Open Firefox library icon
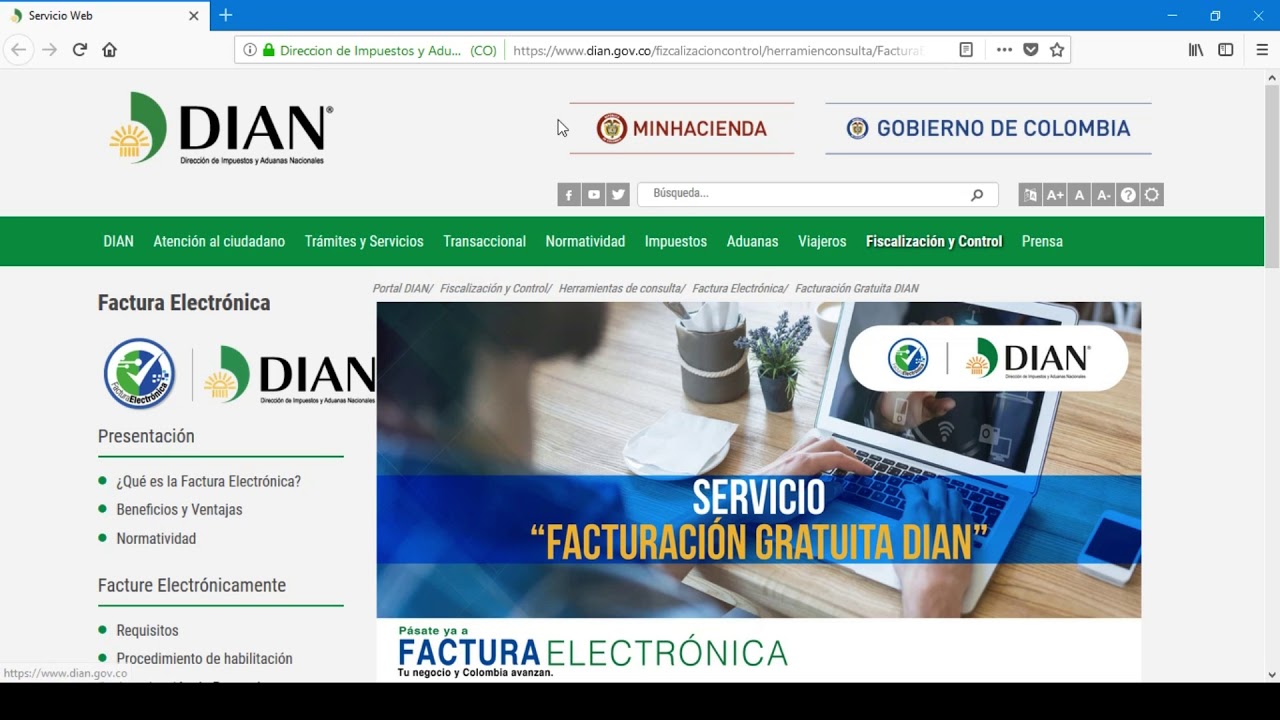 (1196, 50)
